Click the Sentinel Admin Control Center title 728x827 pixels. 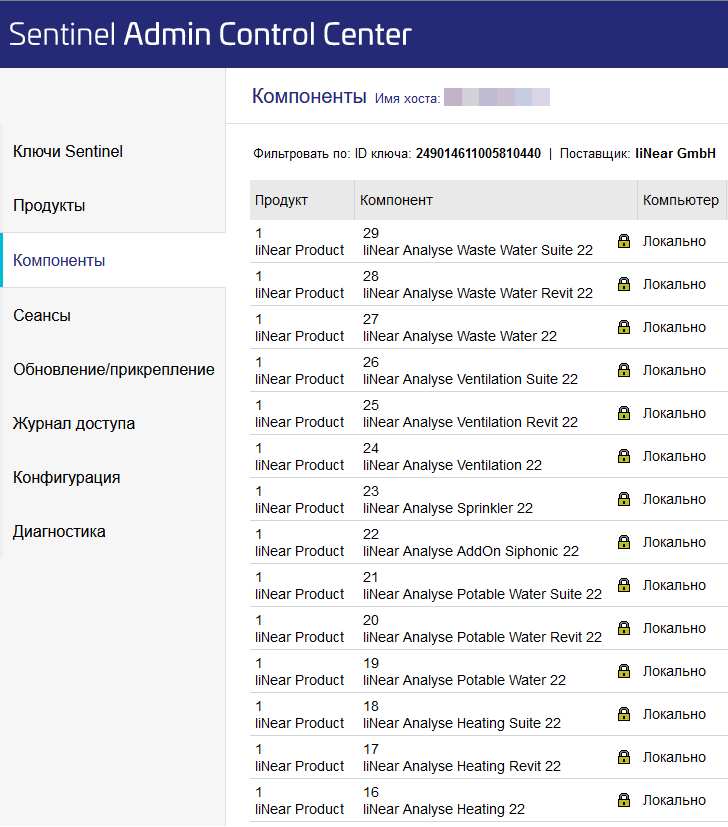(x=210, y=34)
